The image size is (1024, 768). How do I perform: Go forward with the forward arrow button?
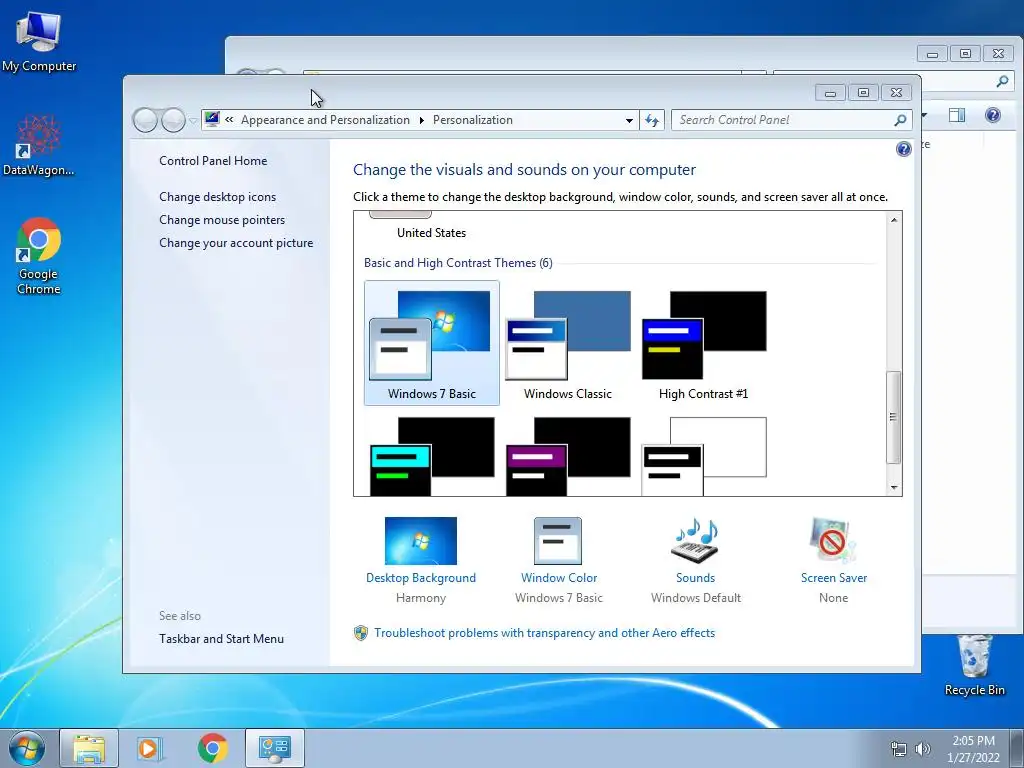[173, 120]
